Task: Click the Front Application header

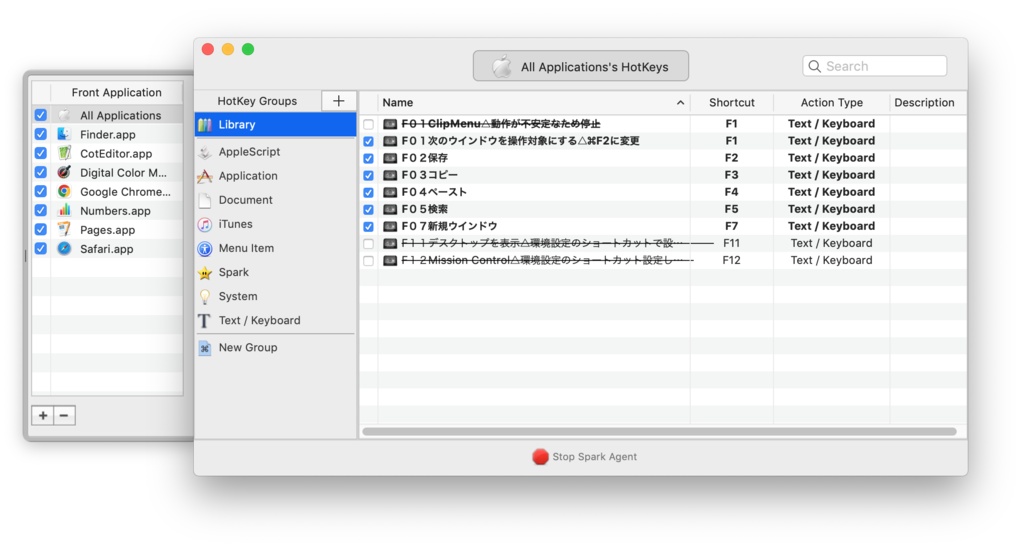Action: pos(116,93)
